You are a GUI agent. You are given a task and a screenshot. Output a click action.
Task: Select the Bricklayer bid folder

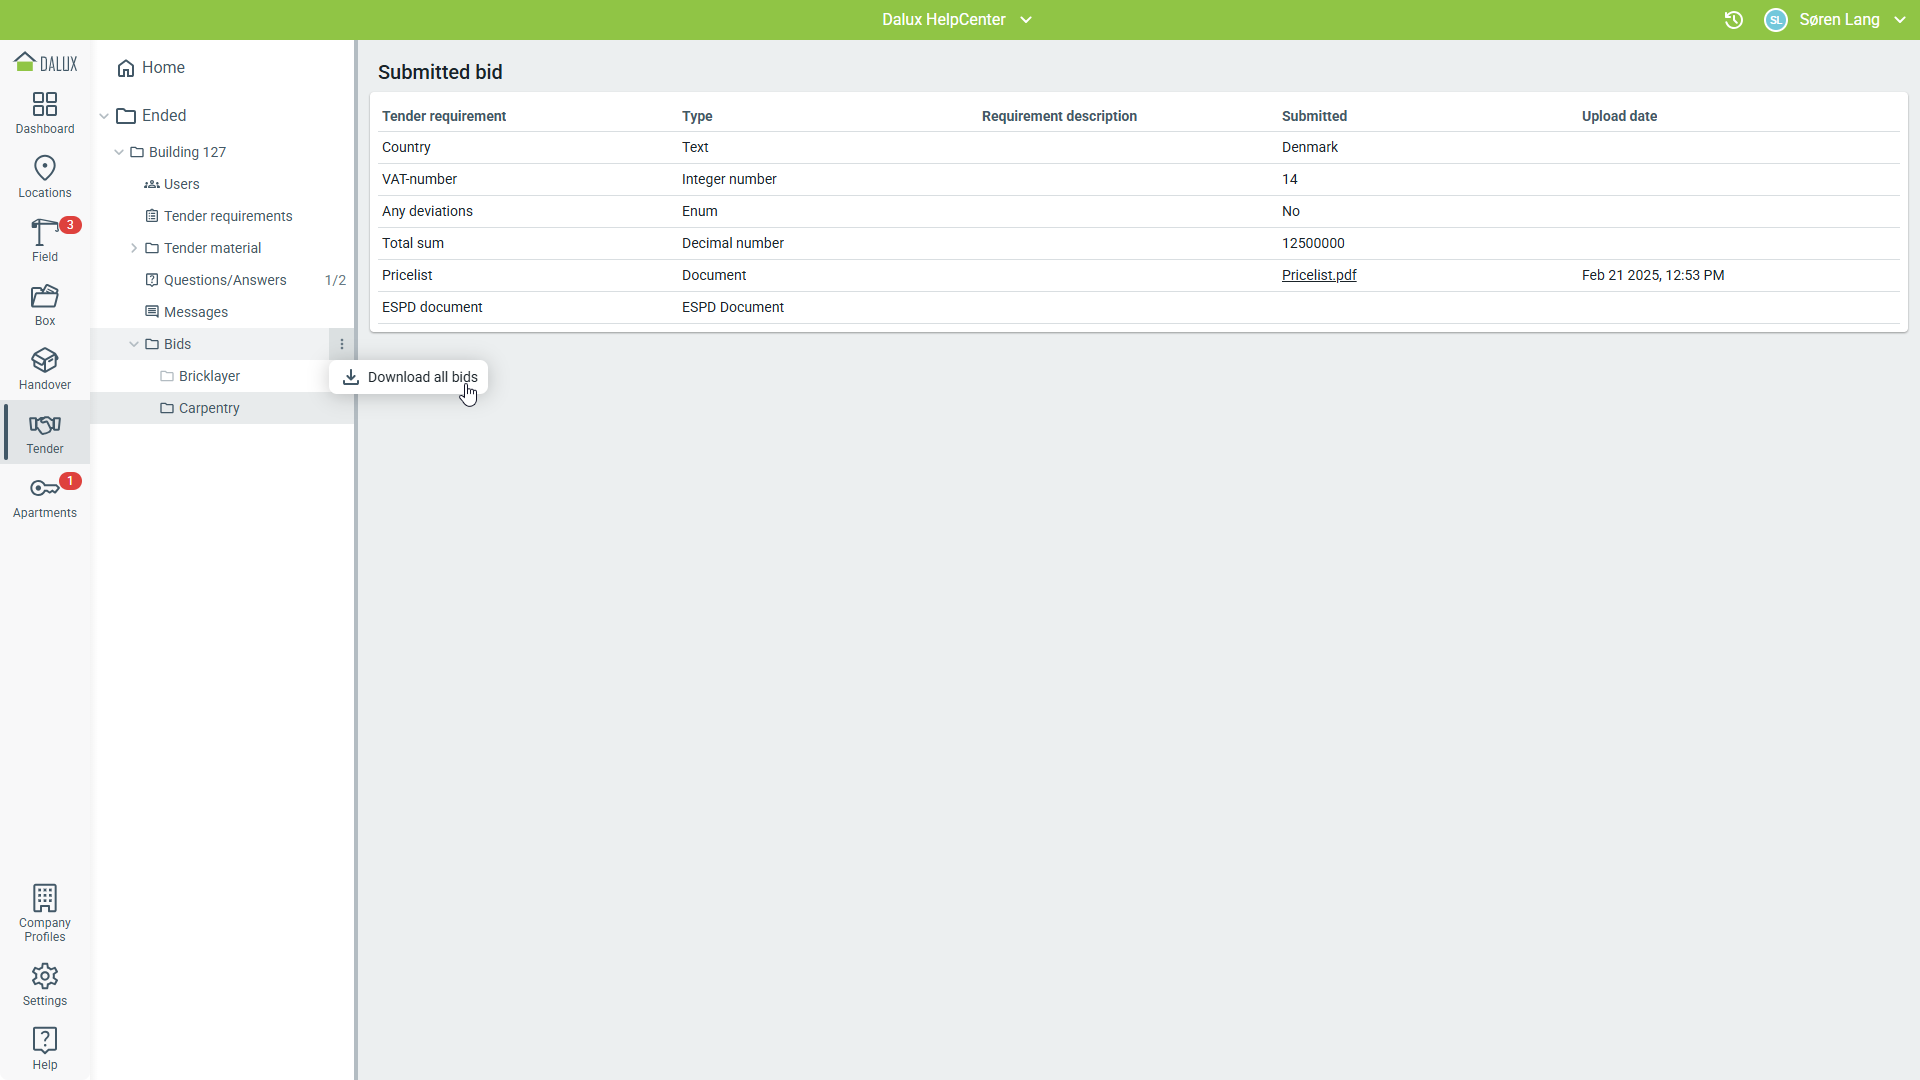point(209,376)
